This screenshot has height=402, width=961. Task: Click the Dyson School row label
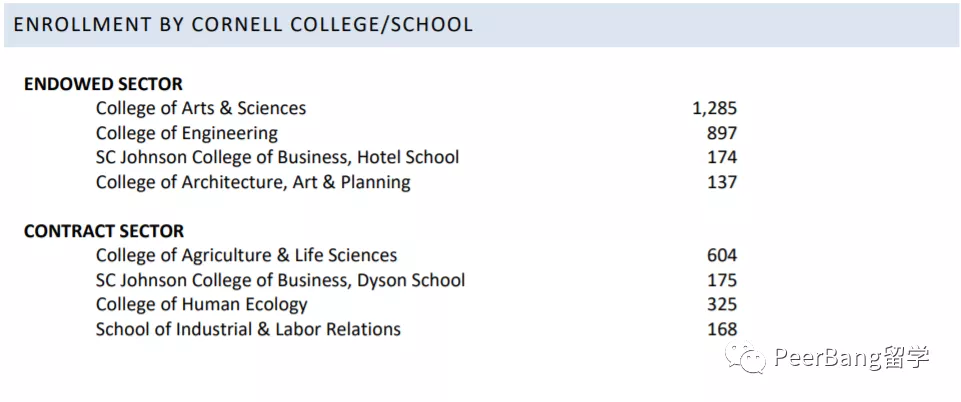(281, 280)
